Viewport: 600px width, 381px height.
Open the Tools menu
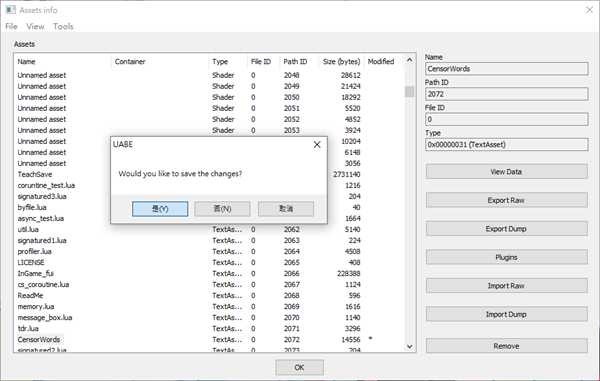click(63, 26)
